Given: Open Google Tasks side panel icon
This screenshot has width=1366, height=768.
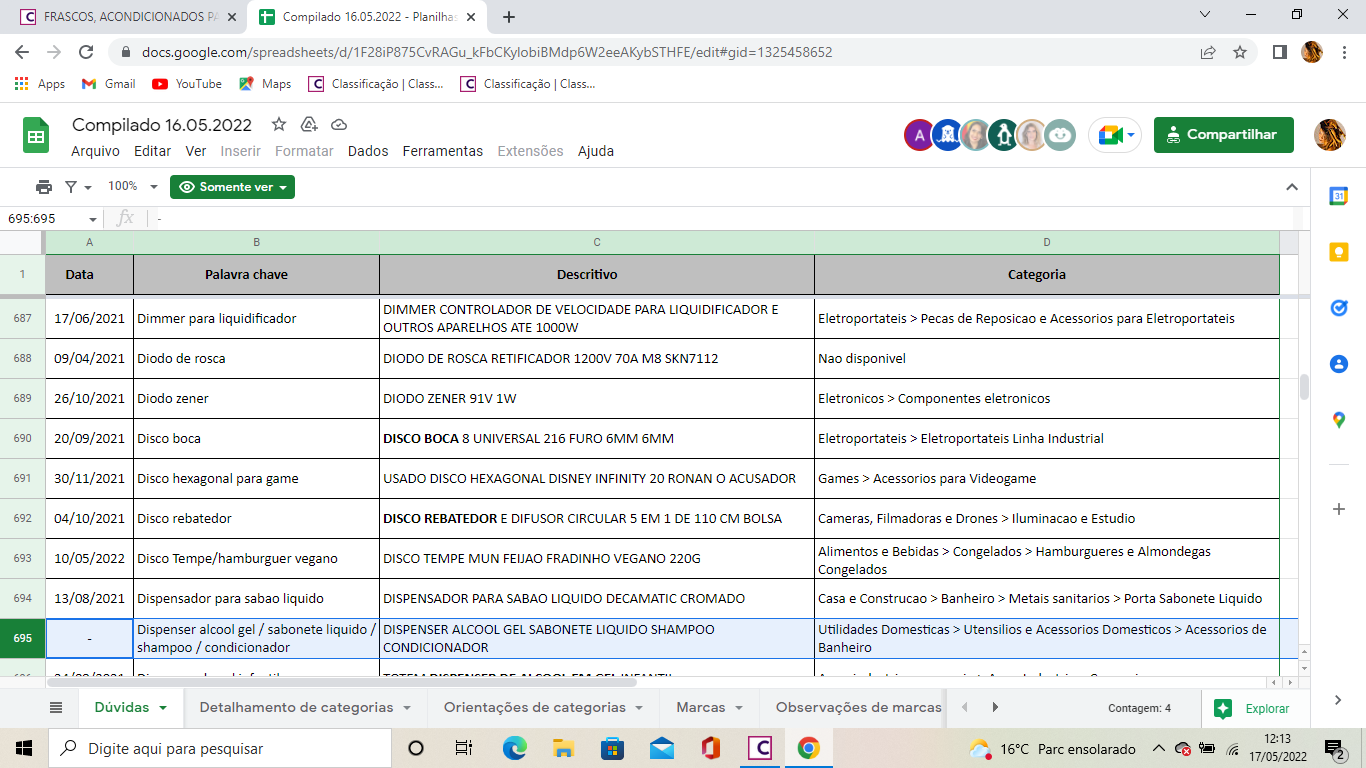Looking at the screenshot, I should pos(1338,308).
